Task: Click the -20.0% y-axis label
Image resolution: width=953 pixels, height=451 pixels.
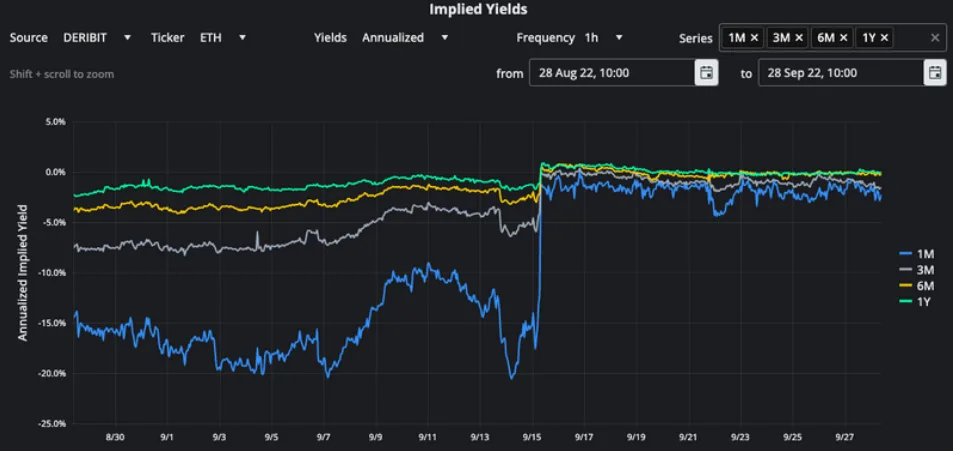Action: point(52,373)
